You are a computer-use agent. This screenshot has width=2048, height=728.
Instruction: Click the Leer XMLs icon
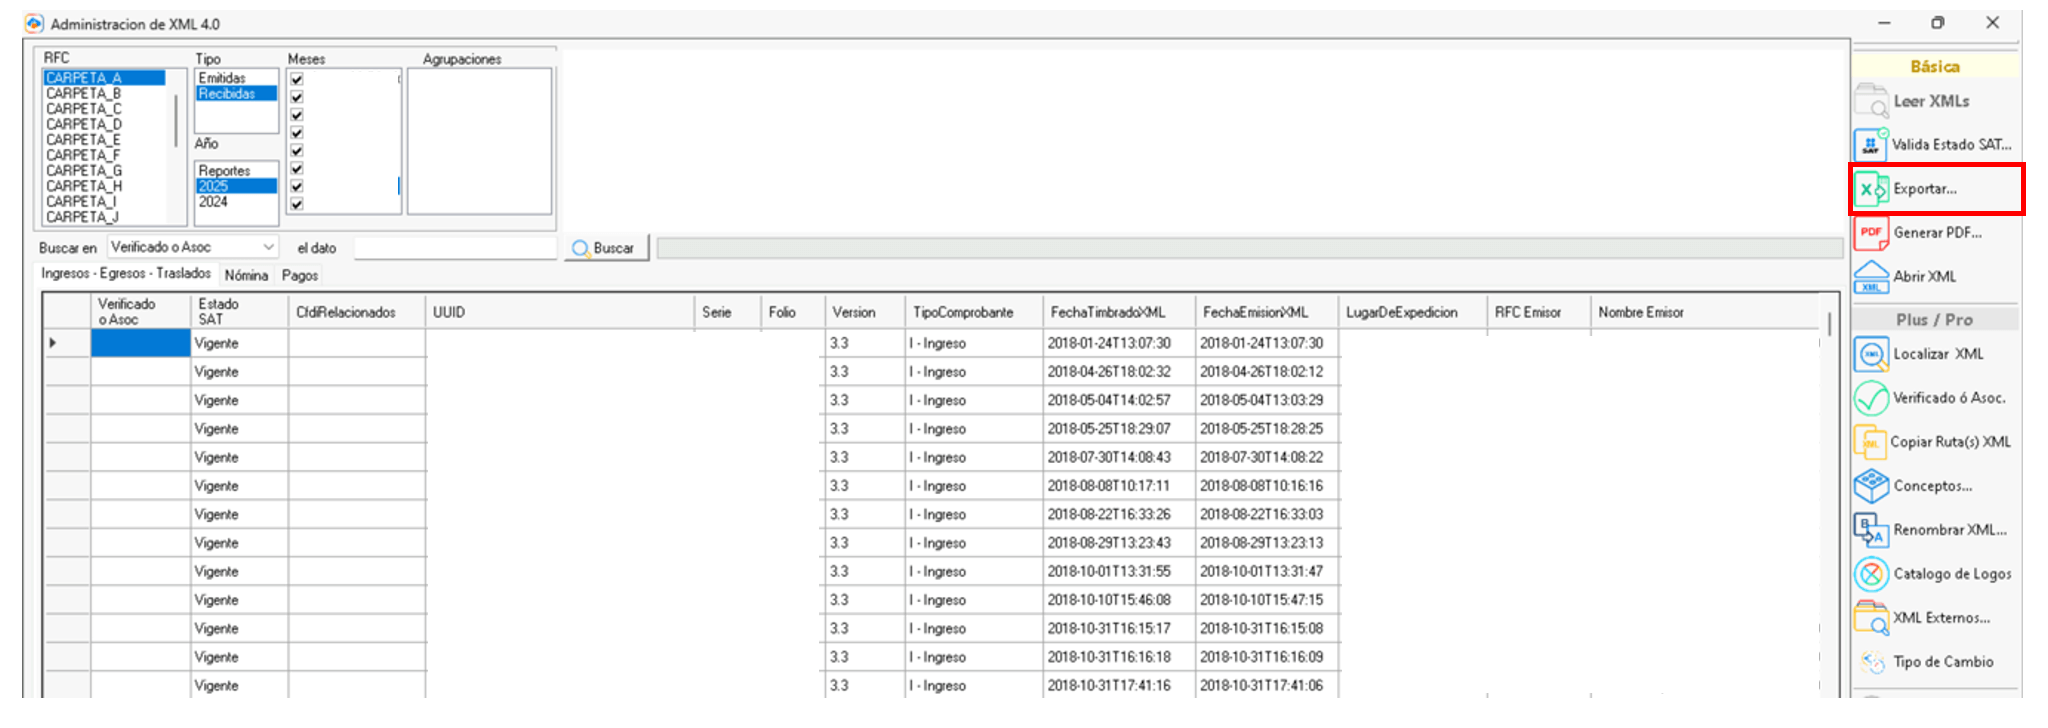(1871, 101)
